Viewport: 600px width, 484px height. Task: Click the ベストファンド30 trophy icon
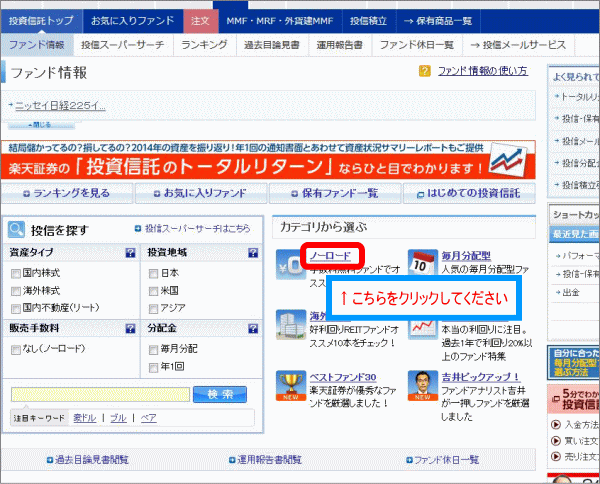(291, 386)
